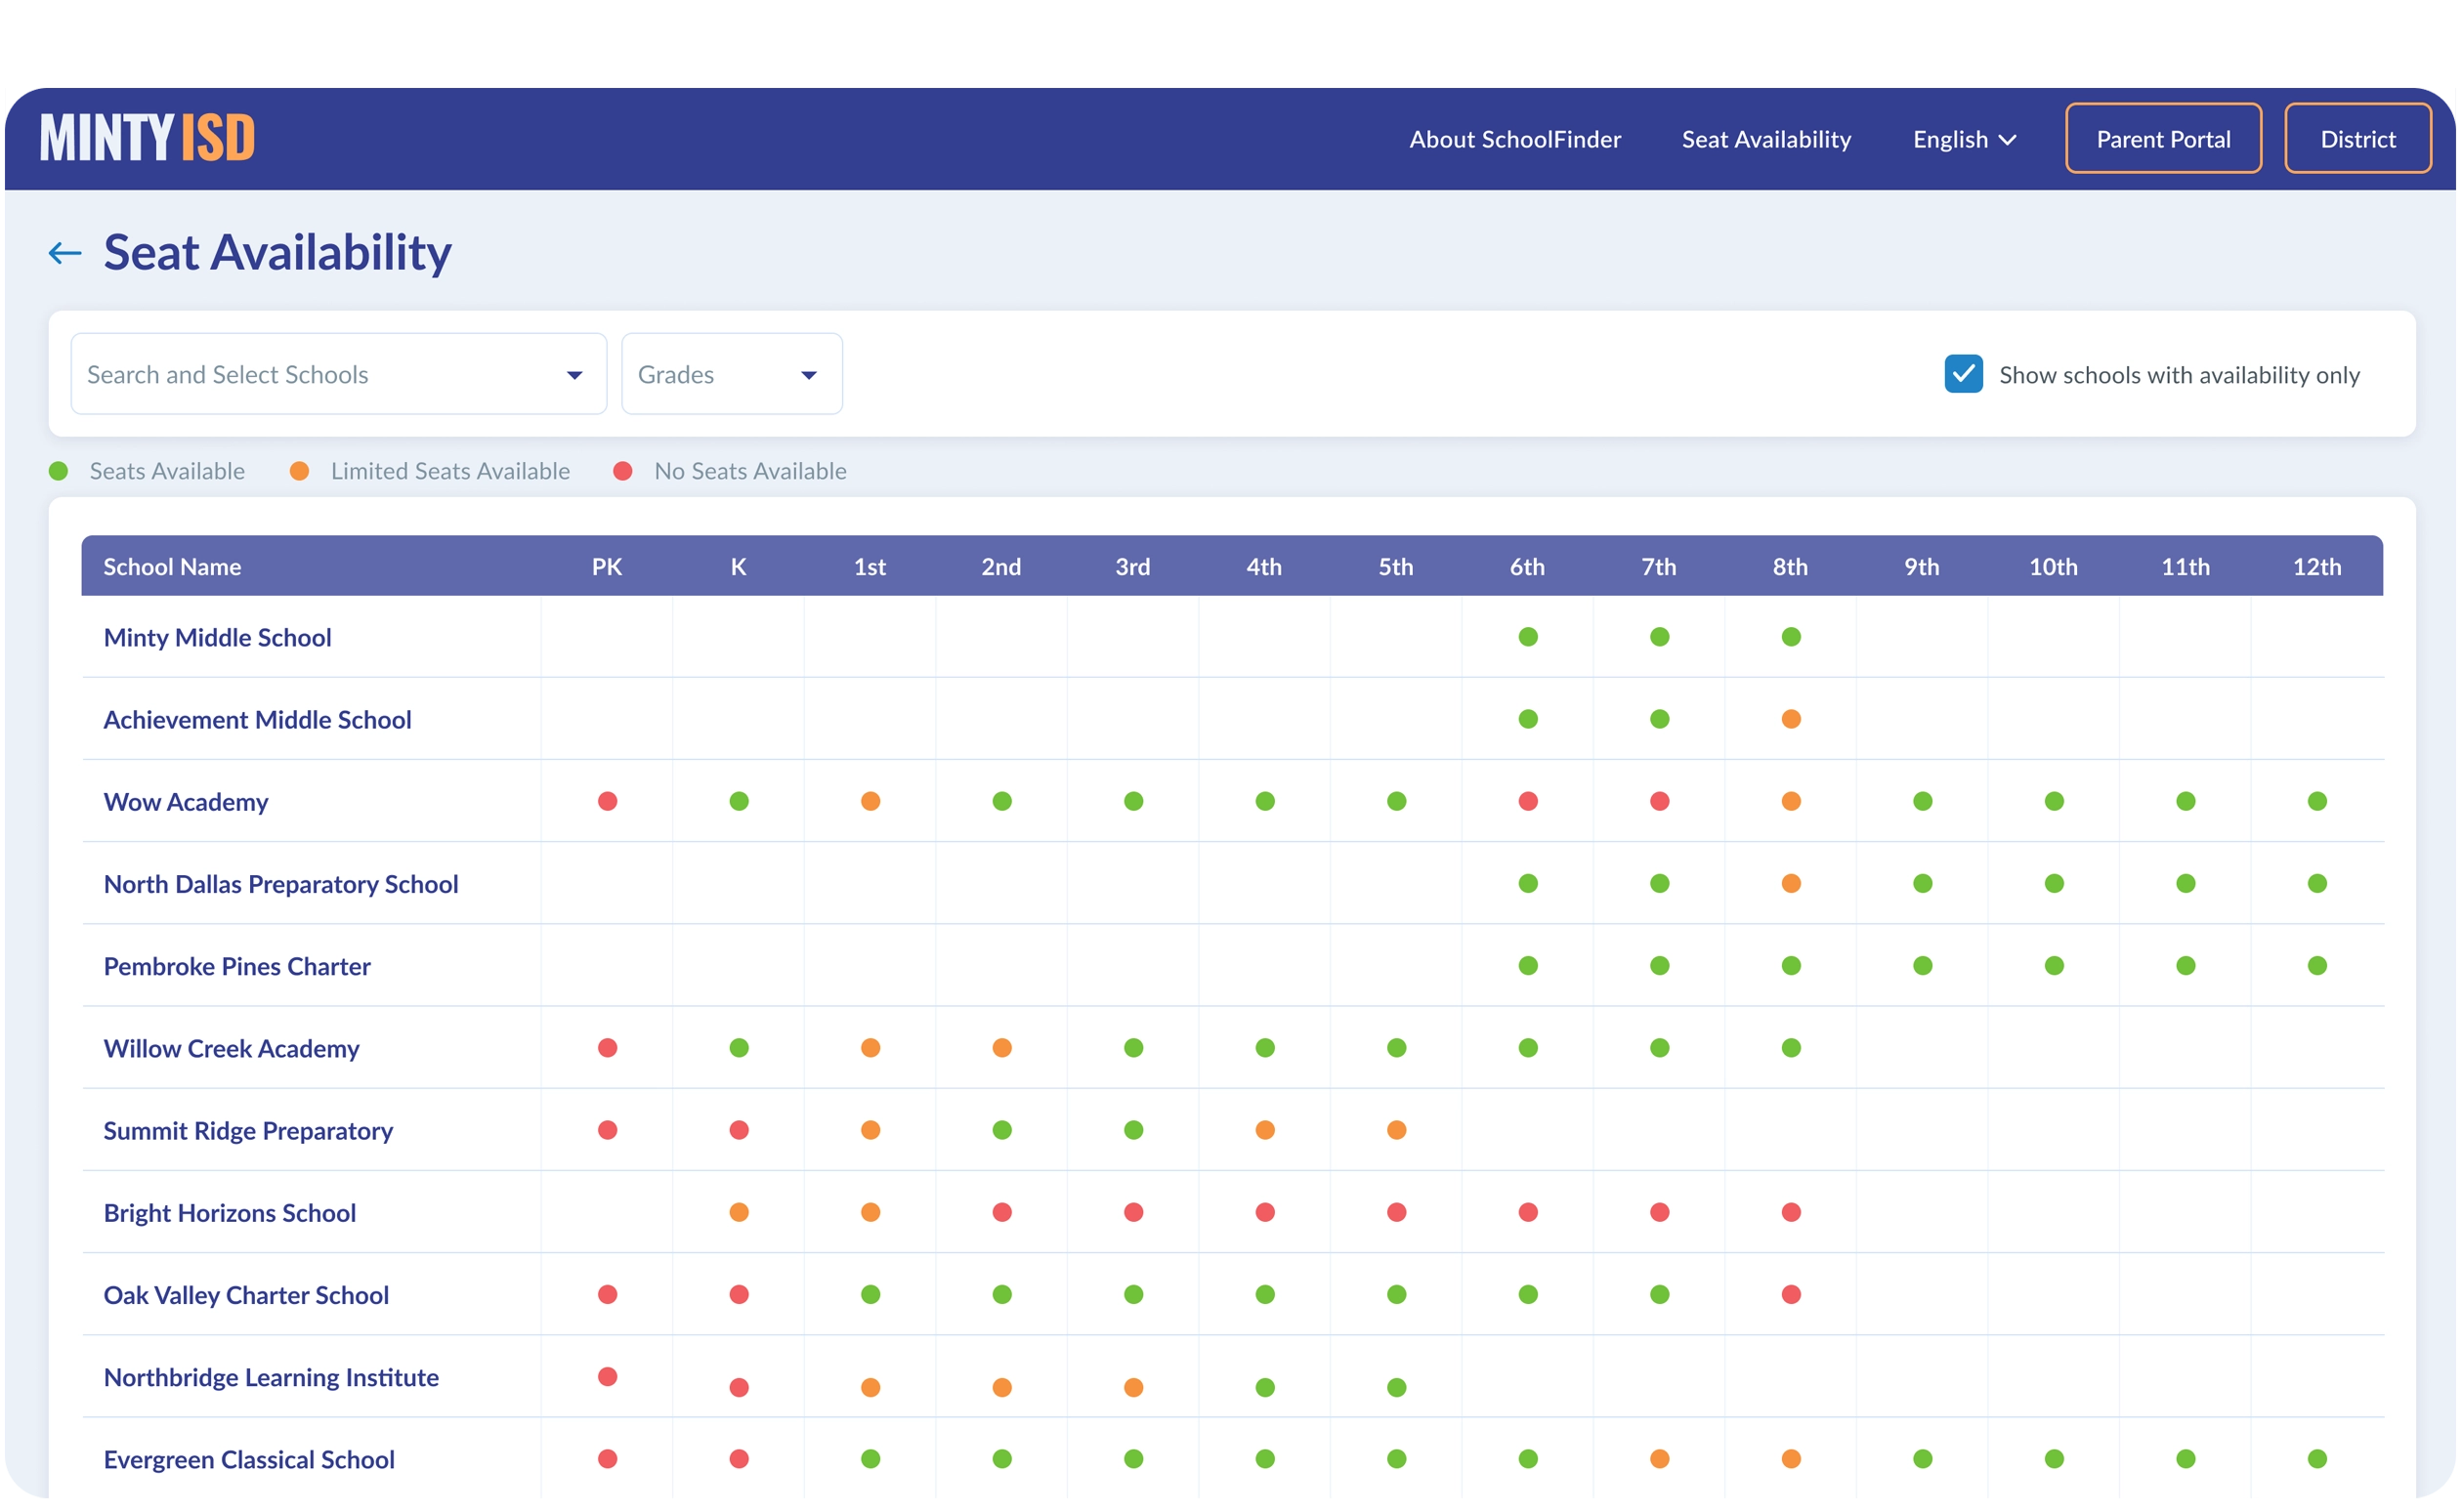
Task: Click Oak Valley Charter 8th grade red dot
Action: pos(1790,1294)
